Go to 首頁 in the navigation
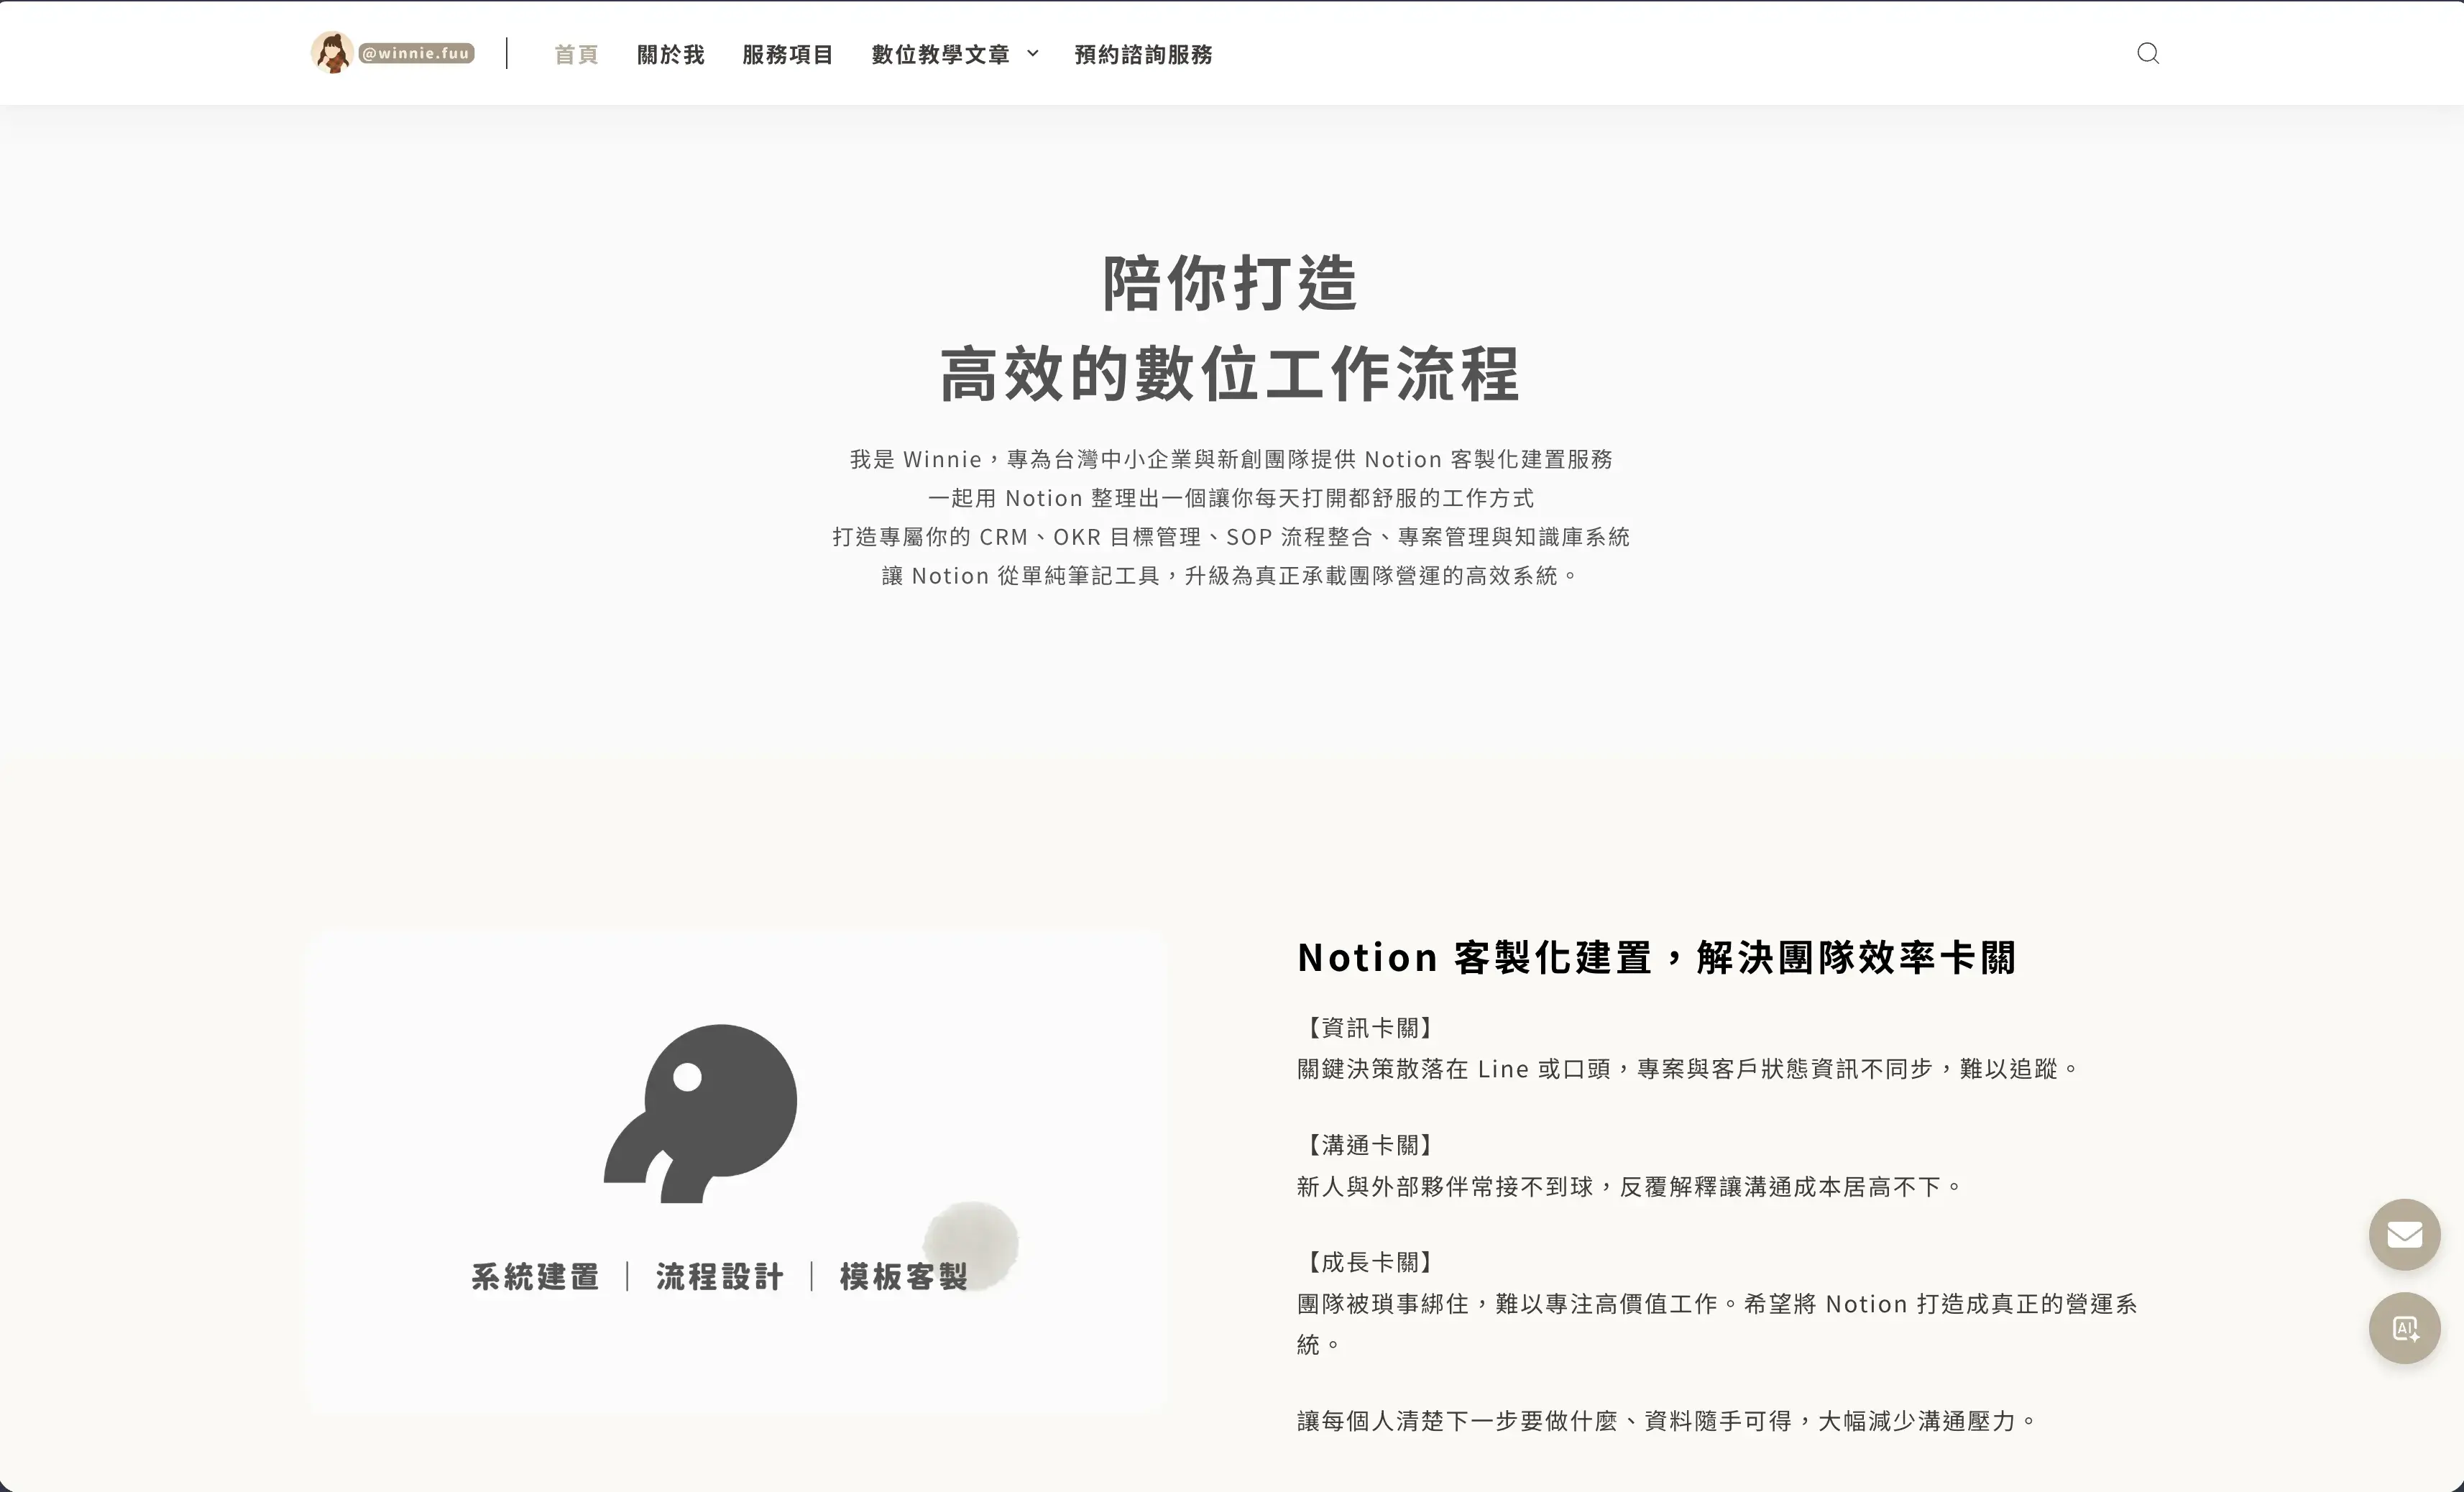The image size is (2464, 1492). coord(576,54)
